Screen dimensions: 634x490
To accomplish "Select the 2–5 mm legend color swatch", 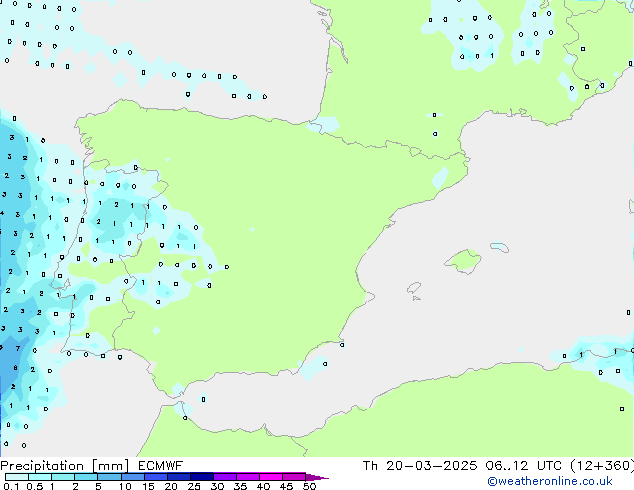I will coord(86,477).
